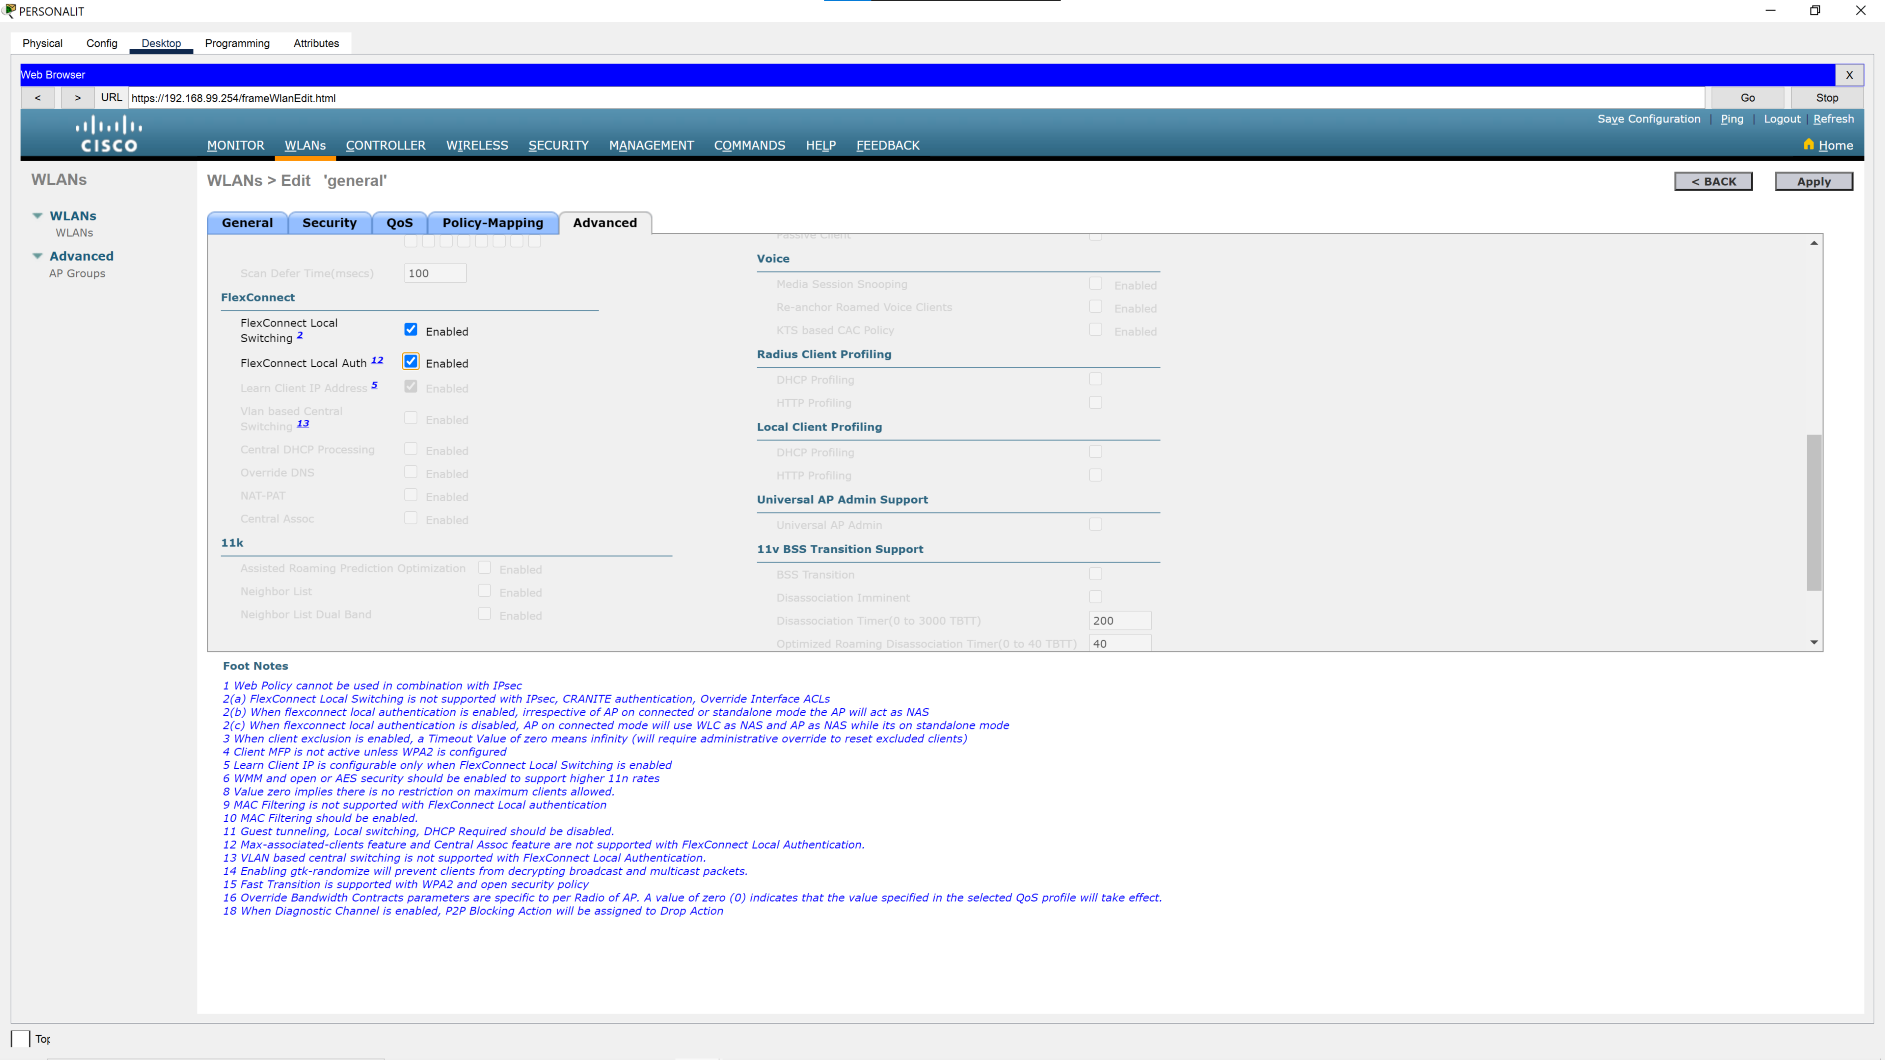1885x1060 pixels.
Task: Disable FlexConnect Local Switching checkbox
Action: [x=411, y=330]
